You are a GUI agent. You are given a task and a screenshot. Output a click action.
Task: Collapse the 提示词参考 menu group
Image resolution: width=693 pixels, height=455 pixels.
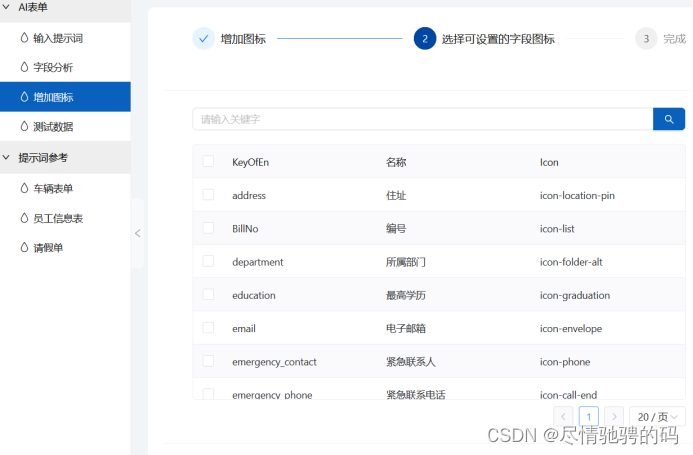[65, 157]
